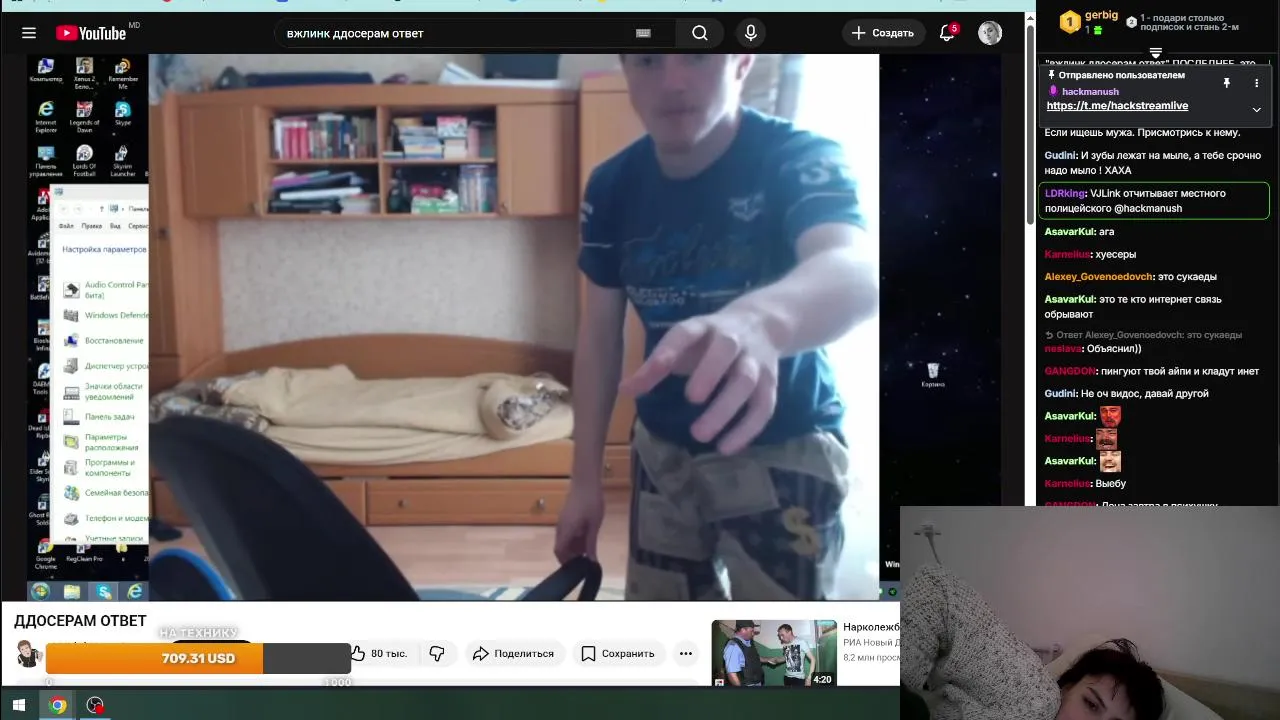Click Gudini username on 'И зубы лежат' message
Viewport: 1280px width, 720px height.
pos(1060,156)
